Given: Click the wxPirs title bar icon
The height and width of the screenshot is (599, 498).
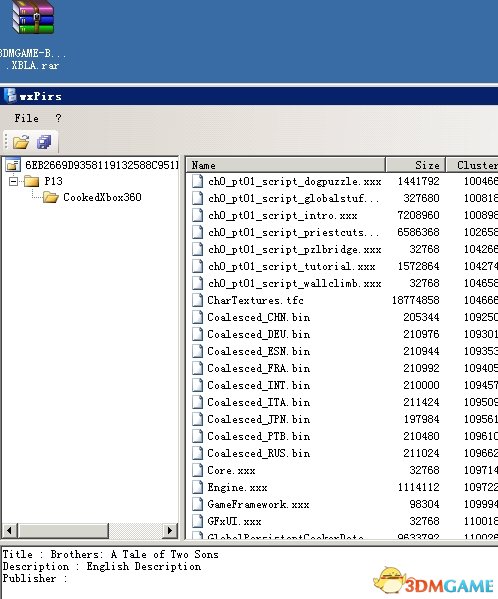Looking at the screenshot, I should click(10, 96).
